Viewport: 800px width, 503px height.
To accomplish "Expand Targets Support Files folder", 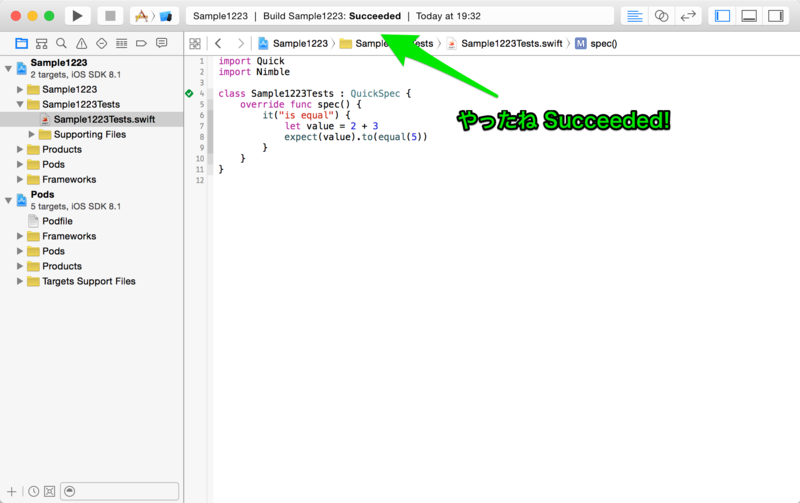I will (19, 281).
